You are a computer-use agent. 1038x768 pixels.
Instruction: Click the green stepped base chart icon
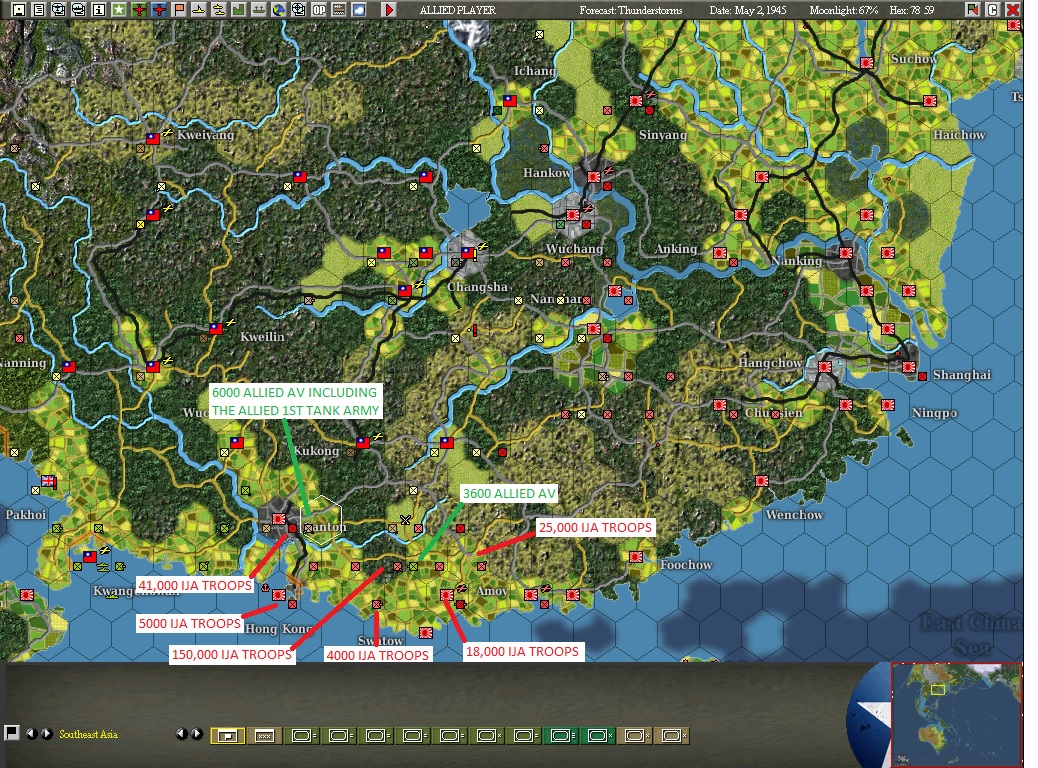point(238,9)
